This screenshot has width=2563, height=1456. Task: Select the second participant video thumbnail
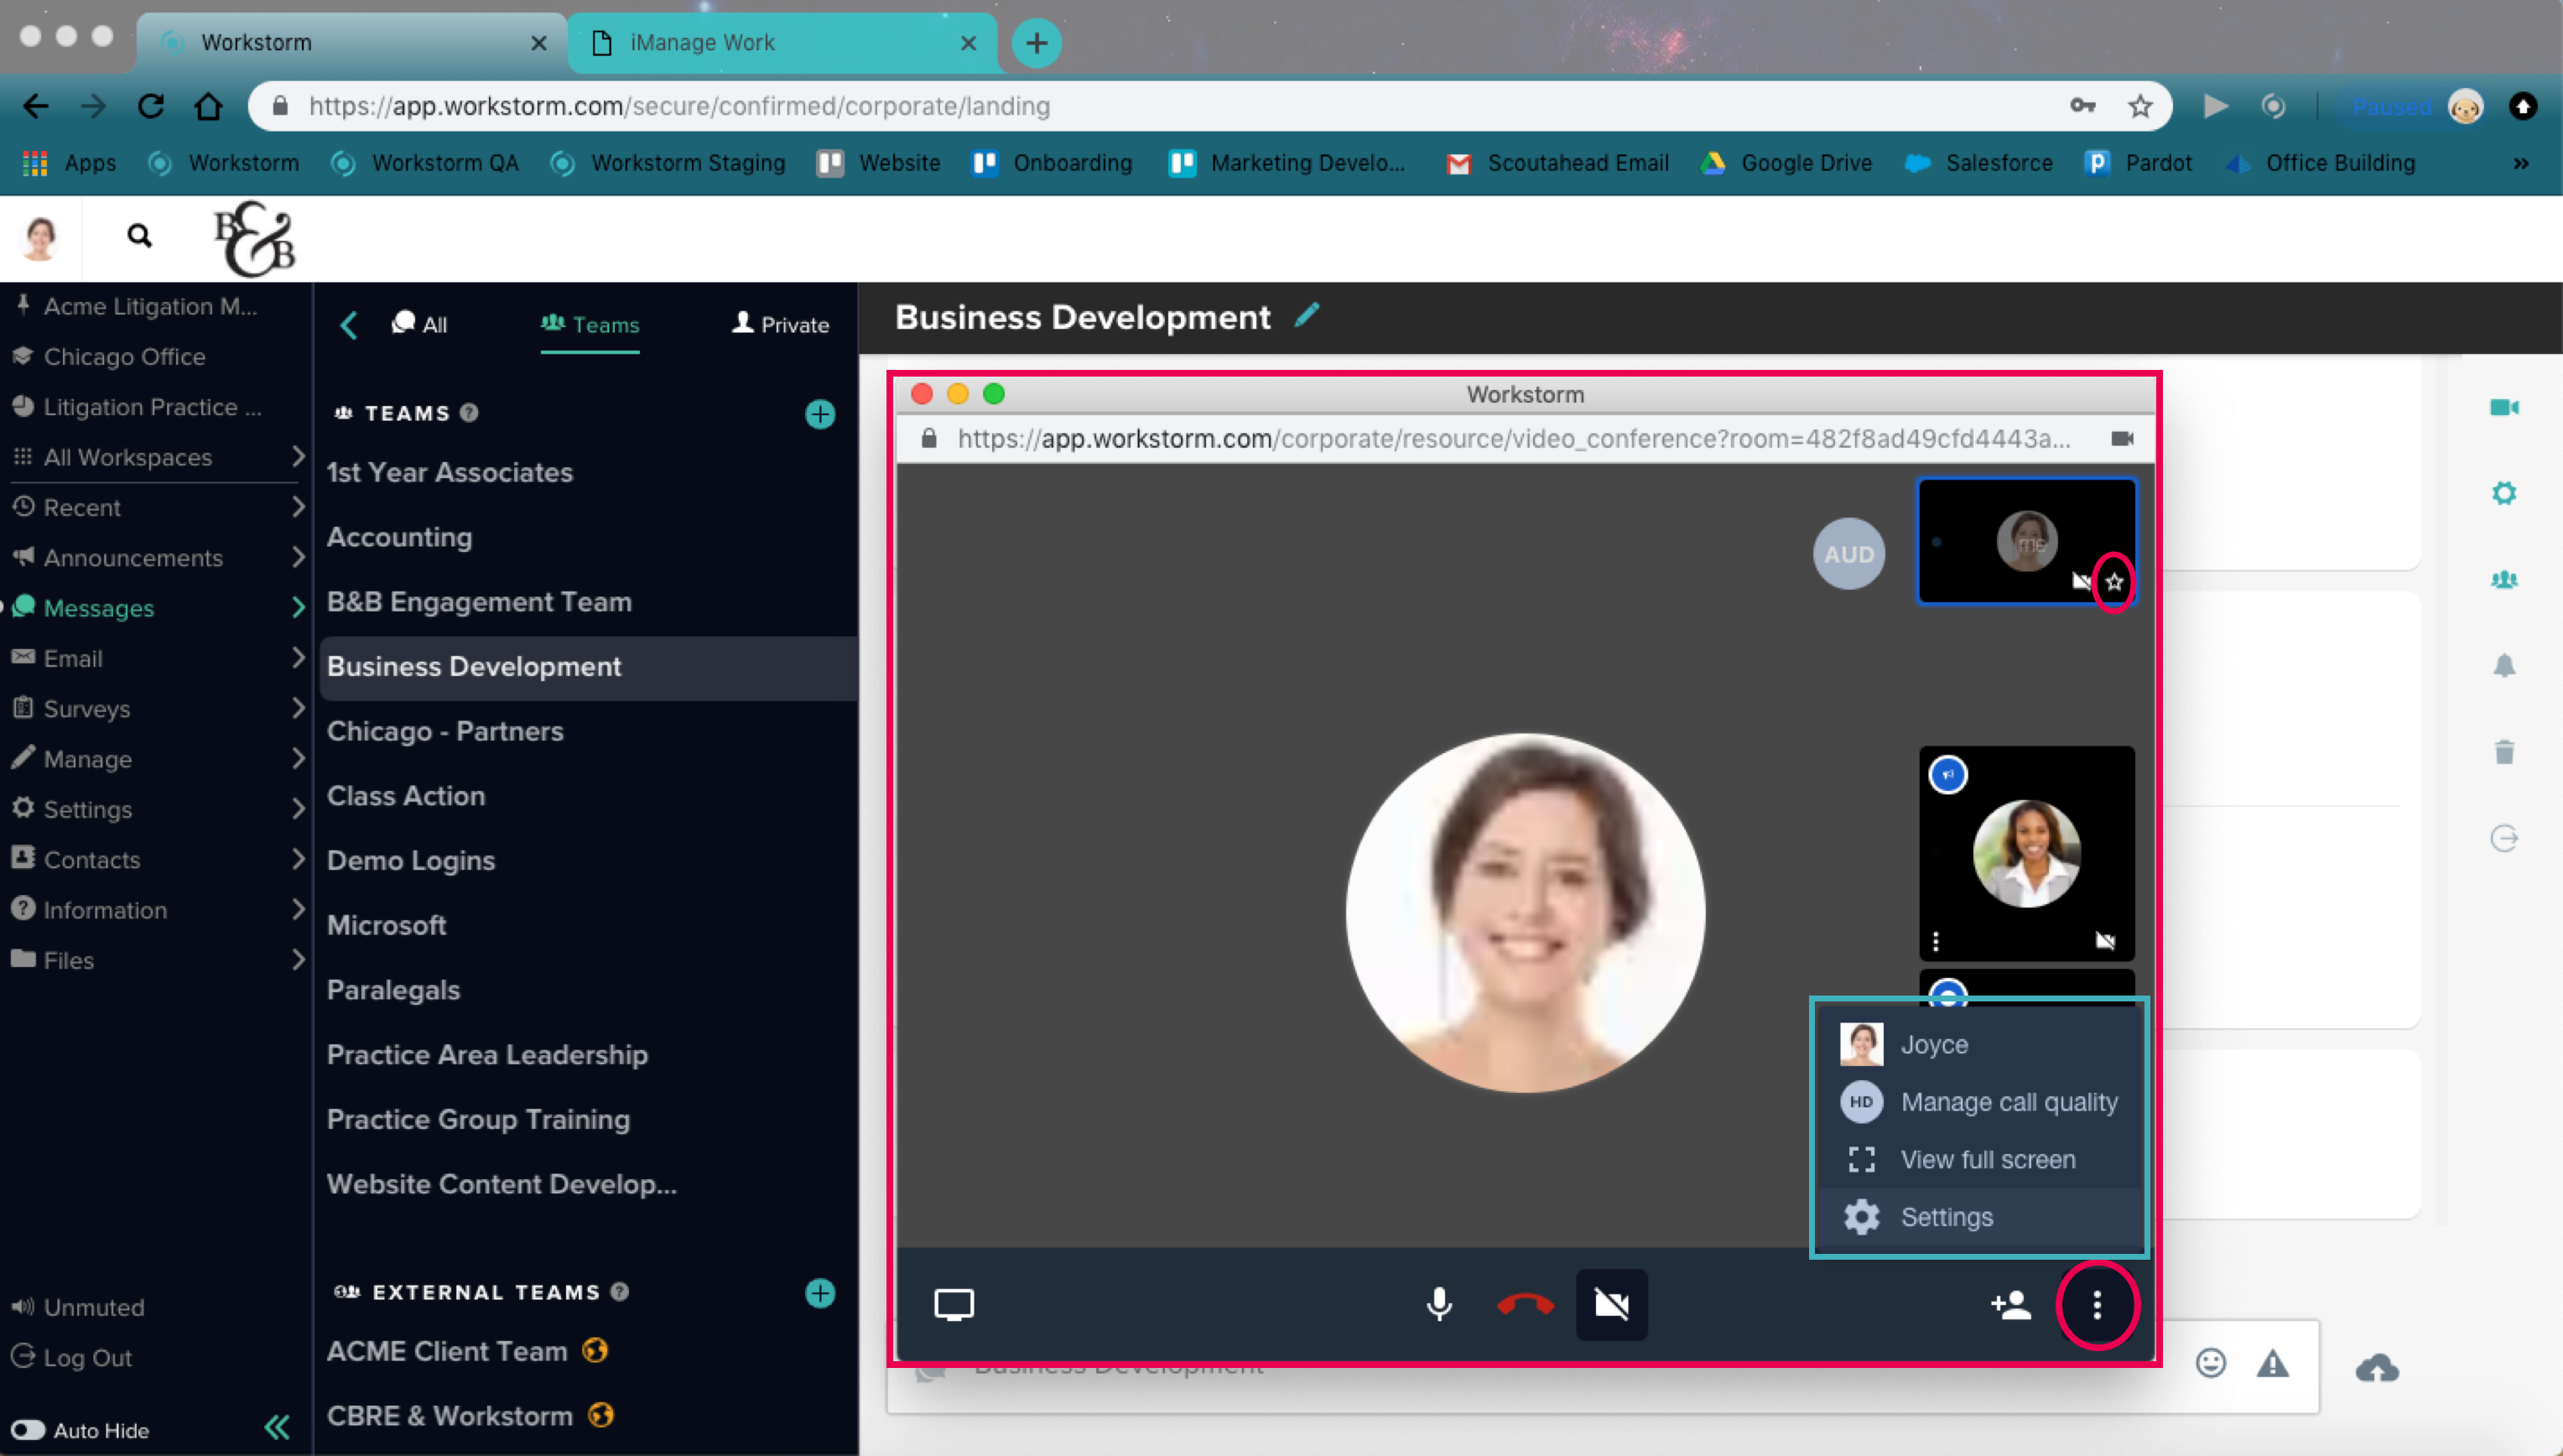tap(2026, 853)
